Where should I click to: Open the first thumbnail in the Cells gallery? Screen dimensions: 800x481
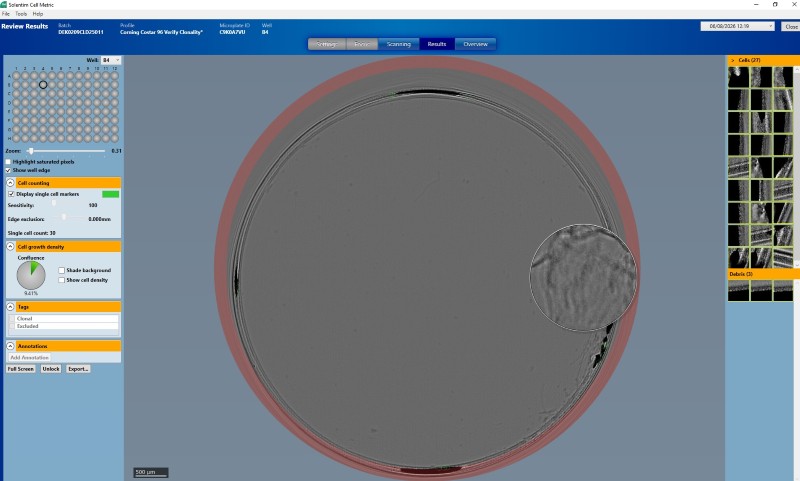[738, 77]
